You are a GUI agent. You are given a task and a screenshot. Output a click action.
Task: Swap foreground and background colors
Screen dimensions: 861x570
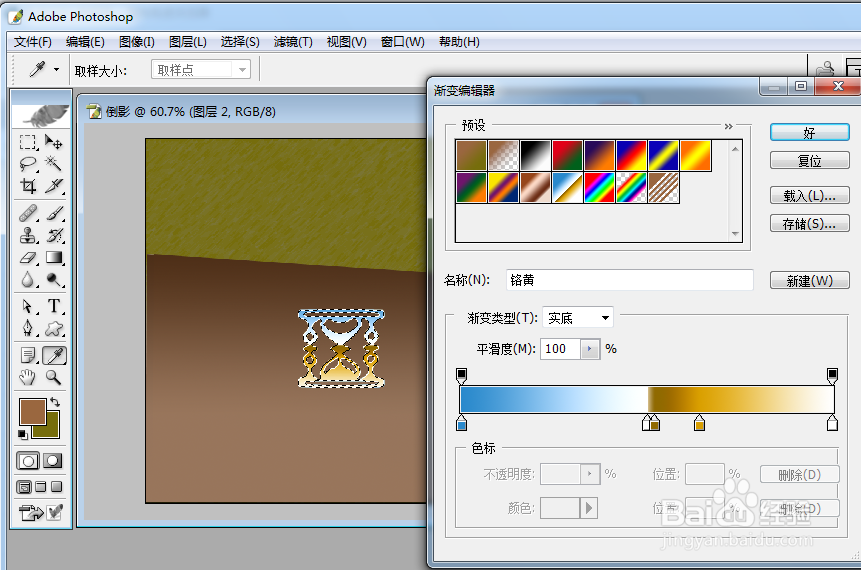(x=55, y=402)
